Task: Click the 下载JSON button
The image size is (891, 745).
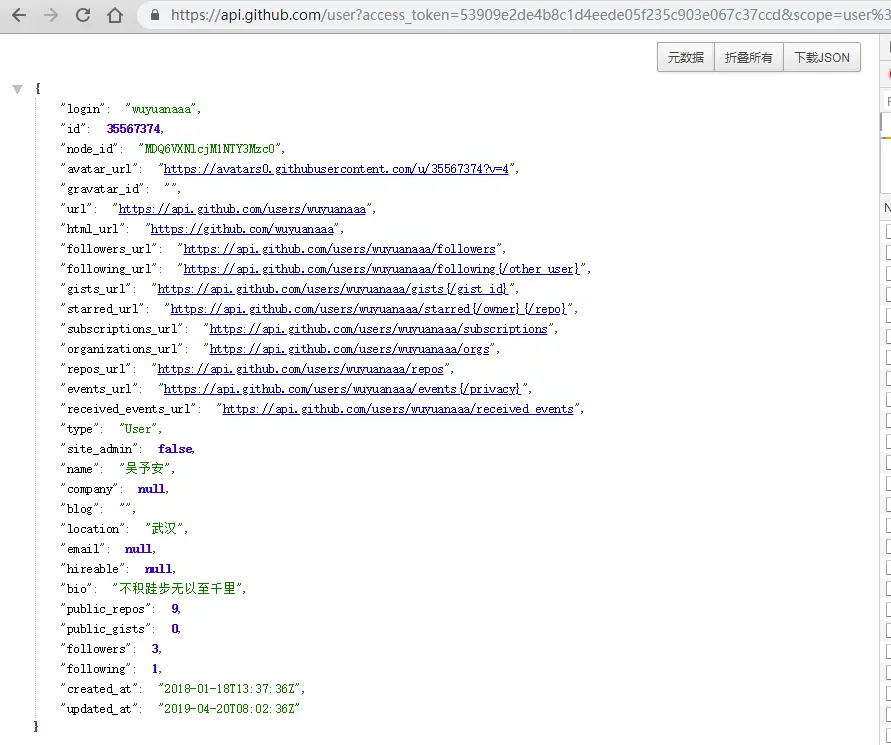Action: point(822,57)
